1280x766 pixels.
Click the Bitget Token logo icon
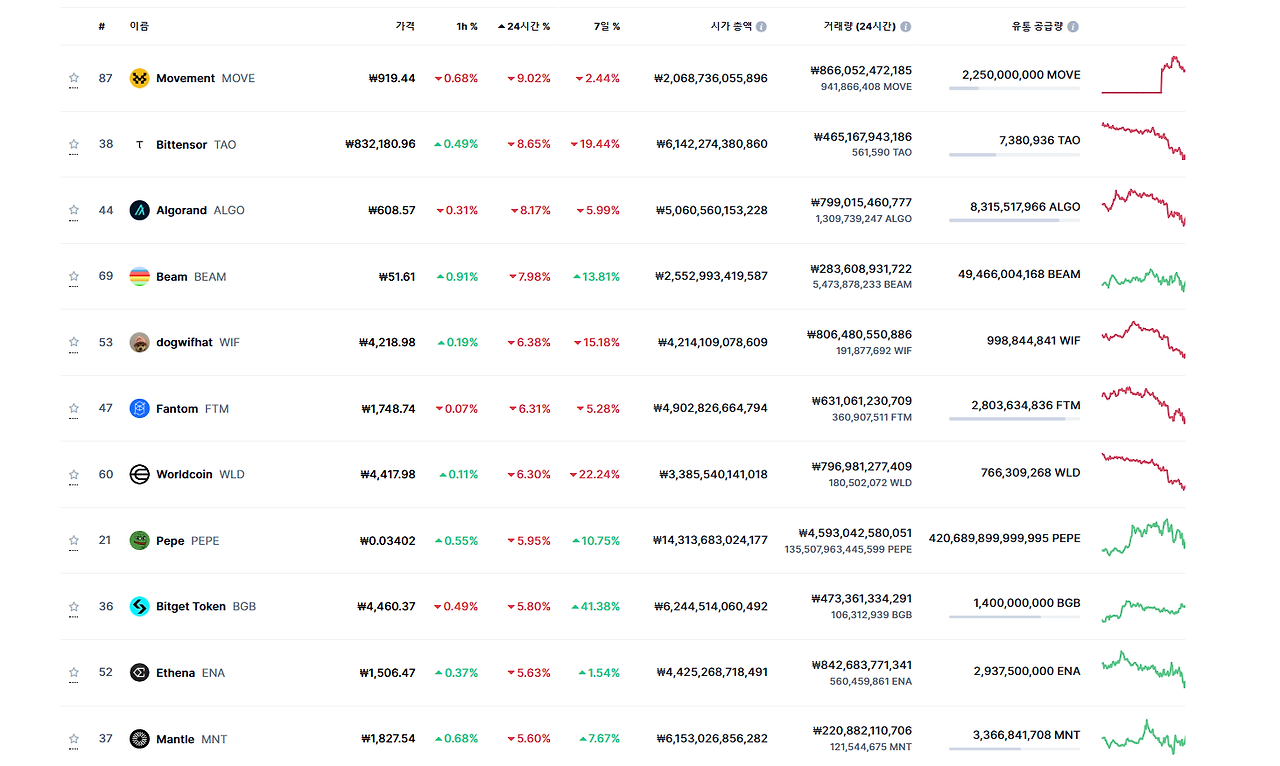[139, 606]
